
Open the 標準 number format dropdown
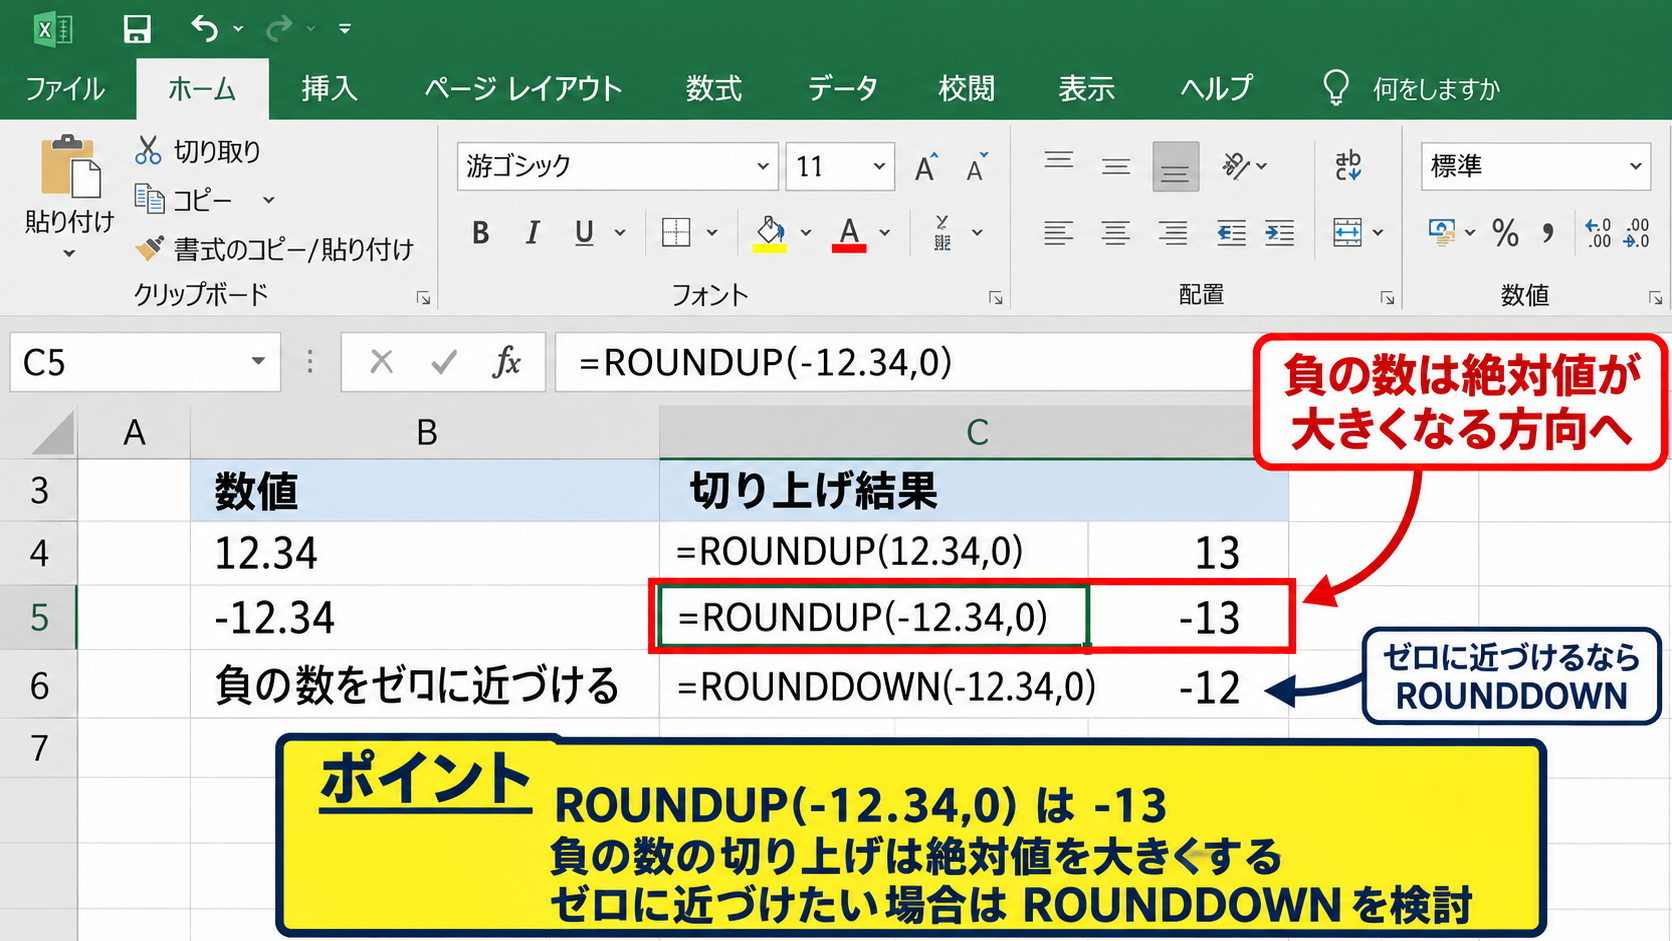(1636, 166)
